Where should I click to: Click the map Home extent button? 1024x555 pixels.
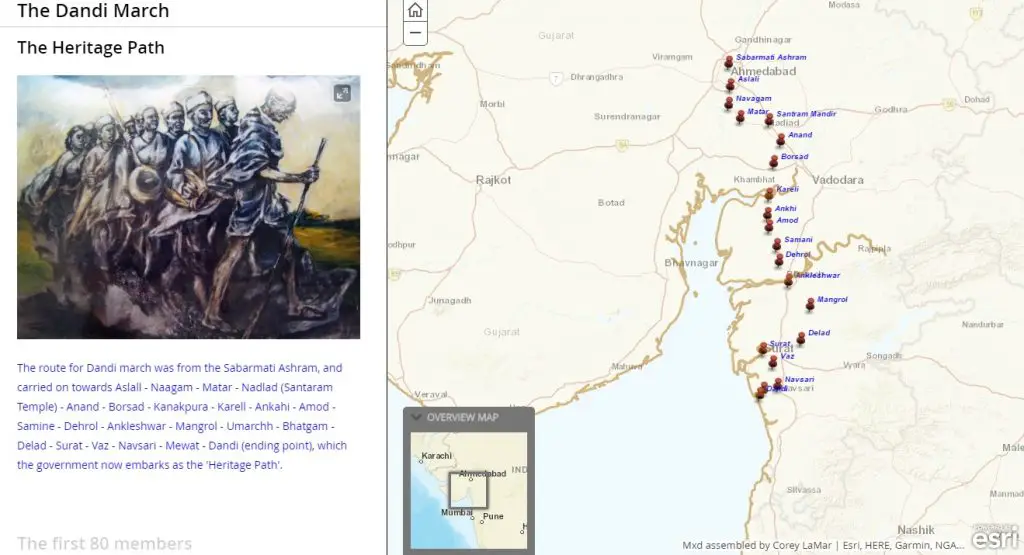click(x=415, y=10)
